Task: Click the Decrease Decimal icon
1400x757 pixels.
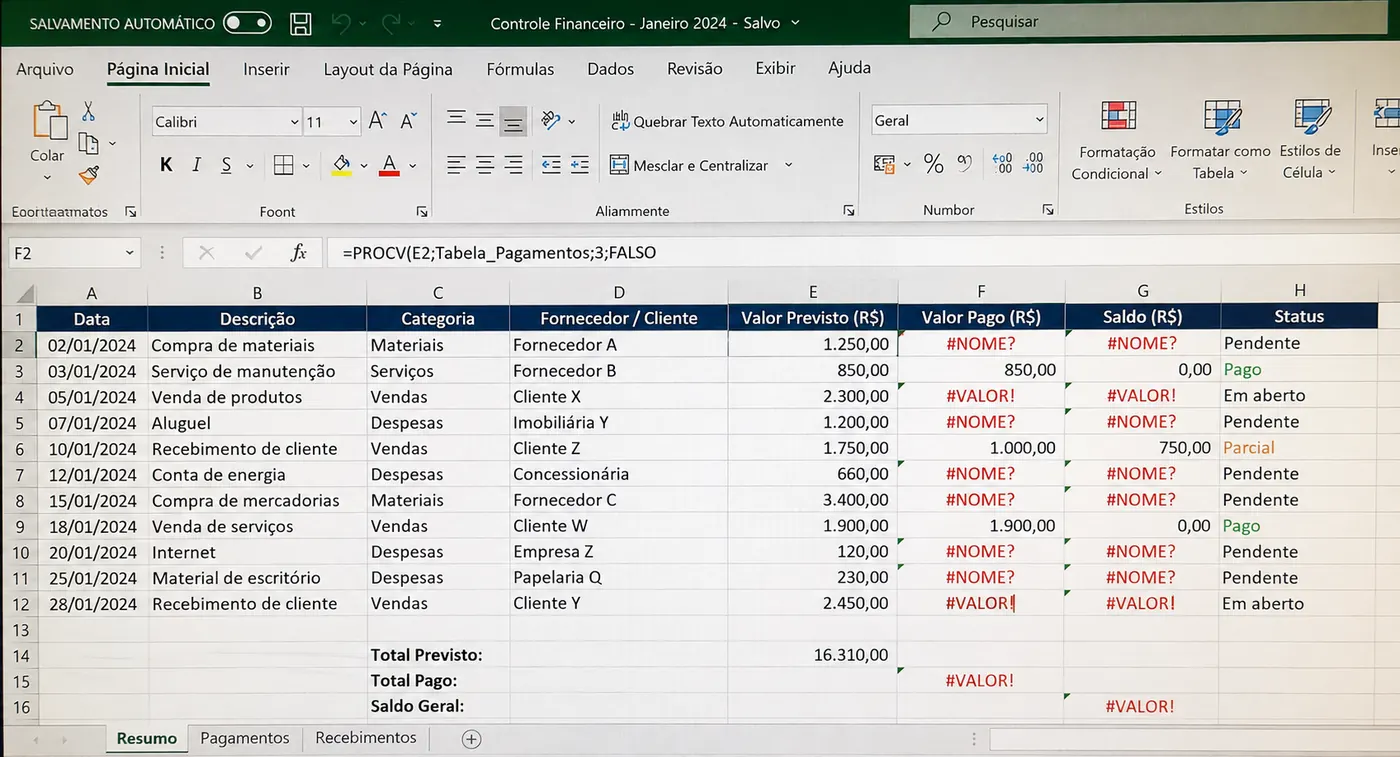Action: 1034,163
